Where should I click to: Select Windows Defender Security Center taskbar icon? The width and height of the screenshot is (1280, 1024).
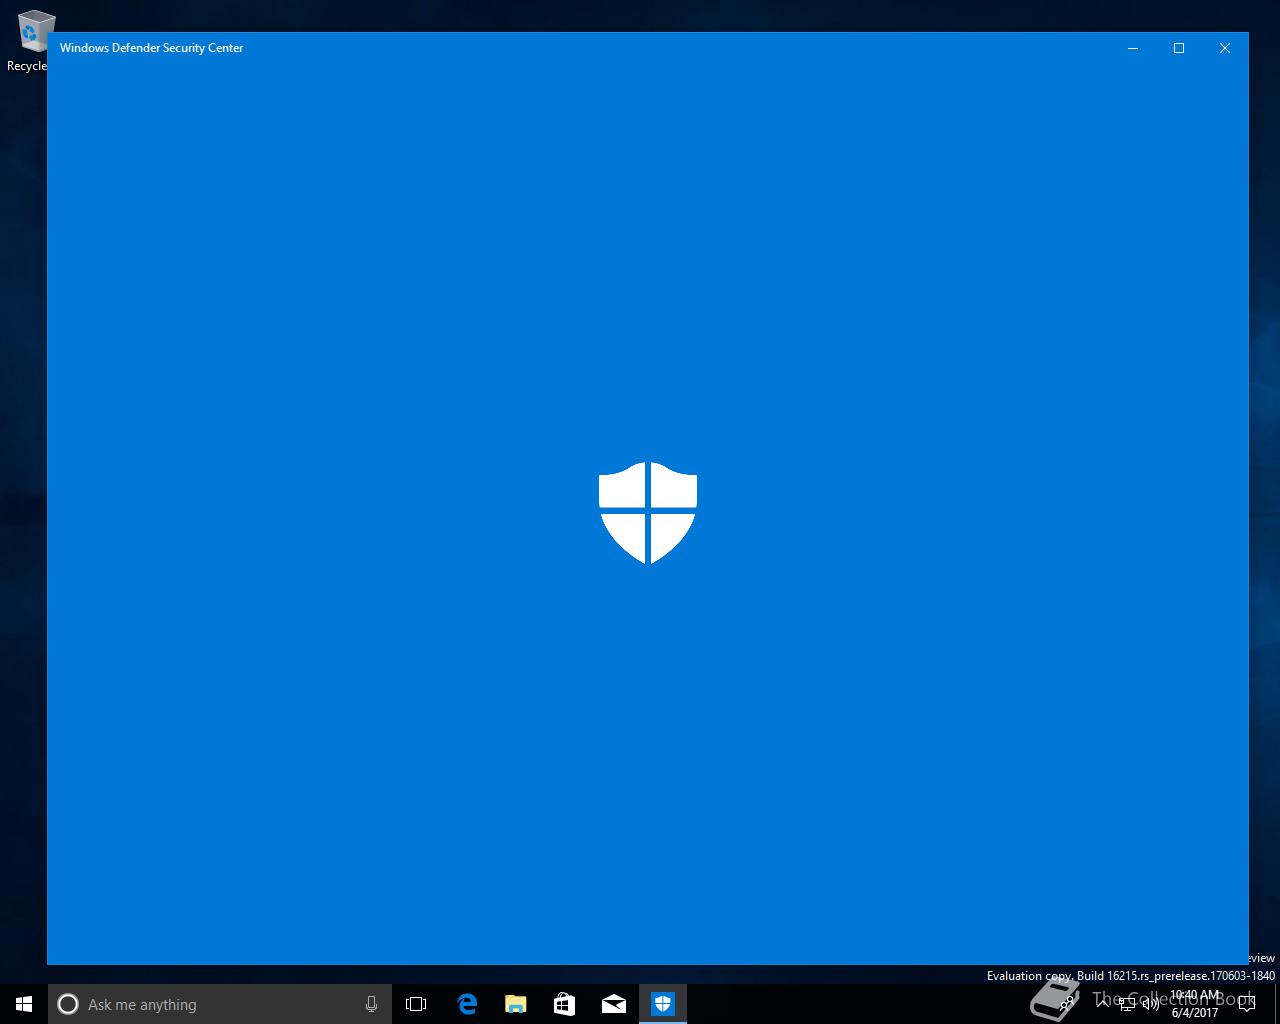tap(663, 1004)
